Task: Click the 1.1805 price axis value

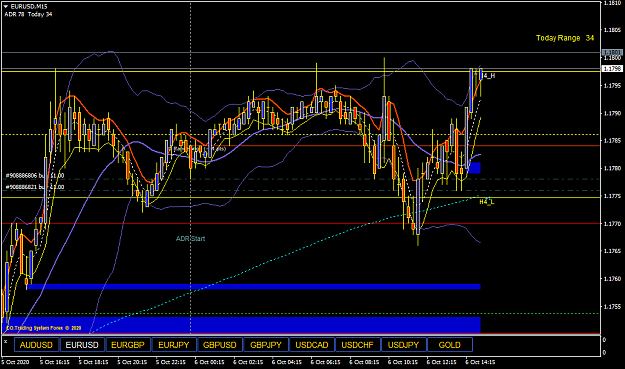Action: [612, 30]
